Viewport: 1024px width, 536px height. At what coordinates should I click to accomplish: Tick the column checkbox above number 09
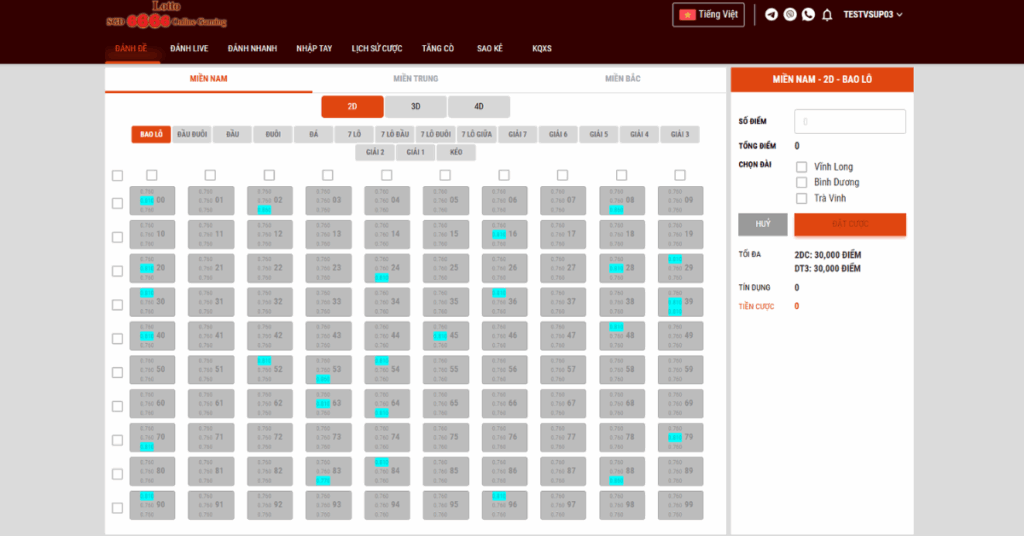pyautogui.click(x=680, y=175)
